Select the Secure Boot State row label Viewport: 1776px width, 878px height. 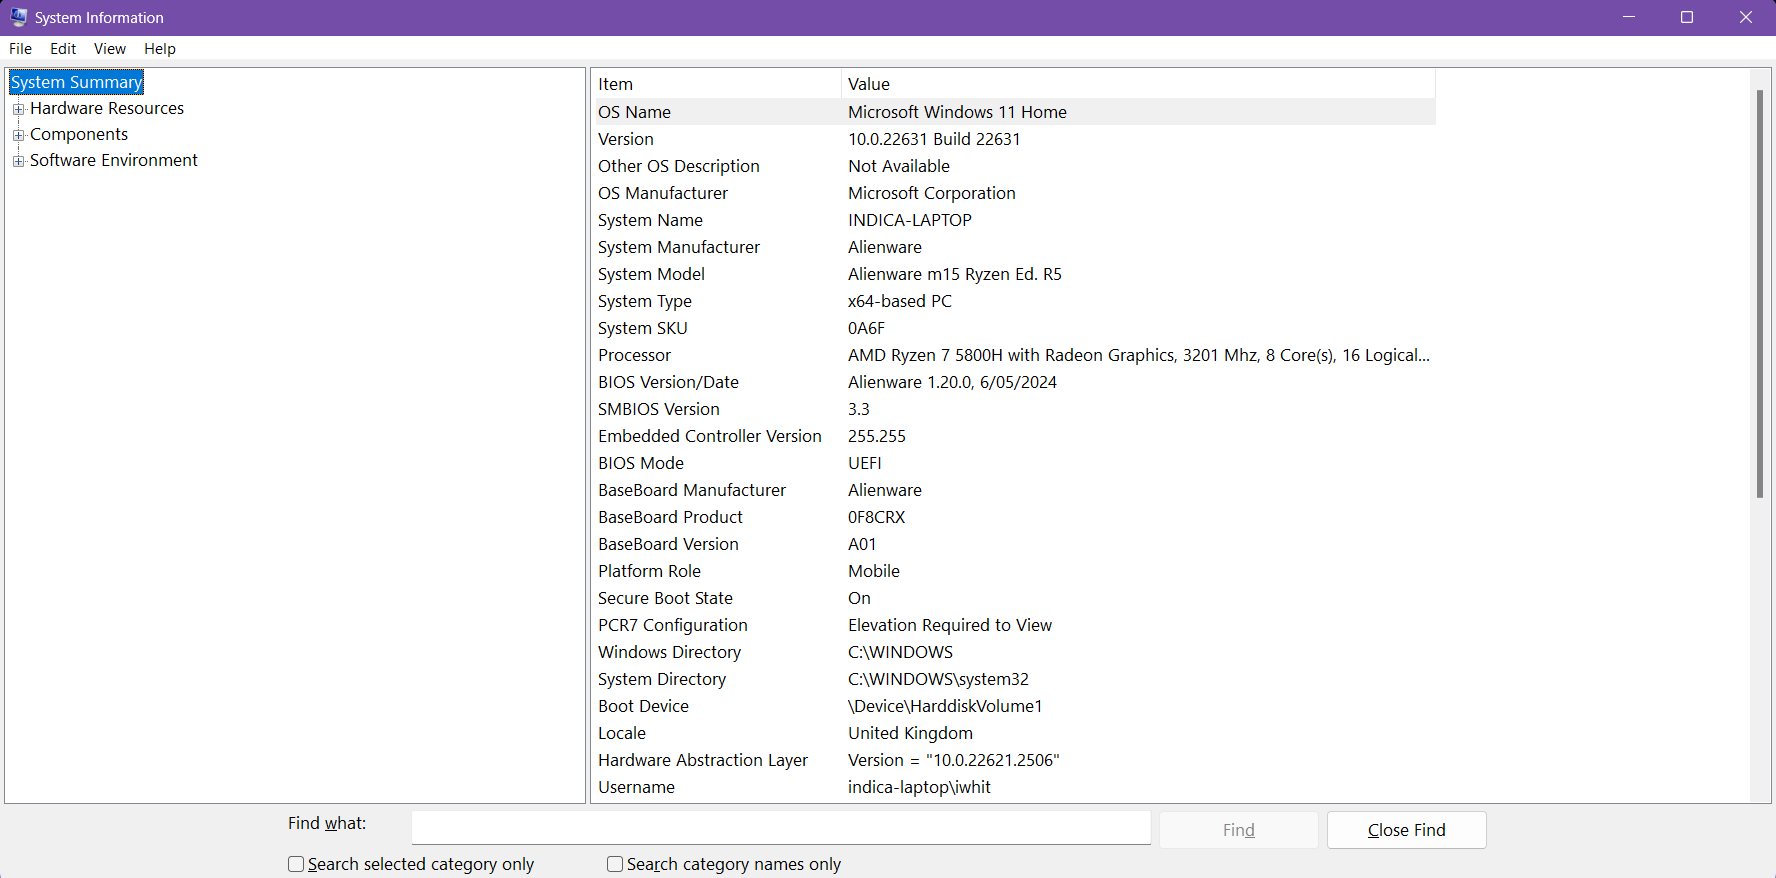[665, 598]
